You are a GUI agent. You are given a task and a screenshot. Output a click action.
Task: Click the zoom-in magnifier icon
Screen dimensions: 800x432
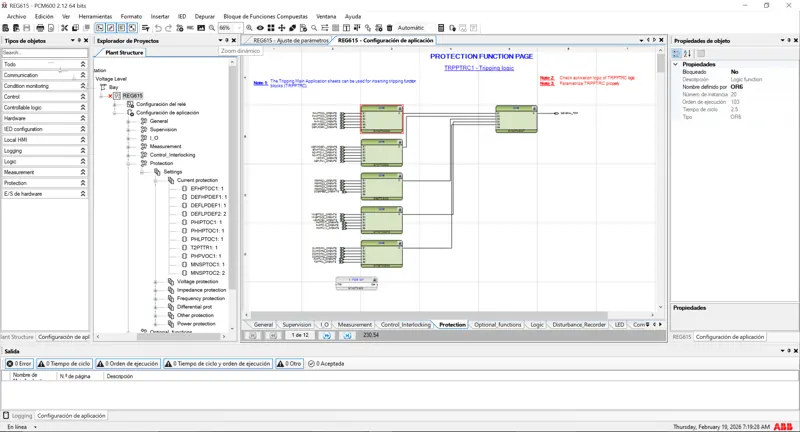pyautogui.click(x=249, y=28)
